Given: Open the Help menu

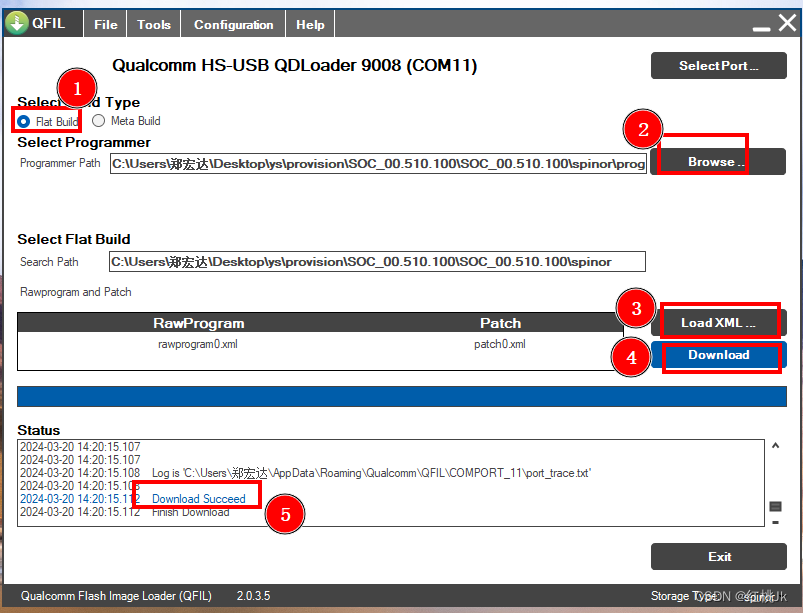Looking at the screenshot, I should 310,25.
